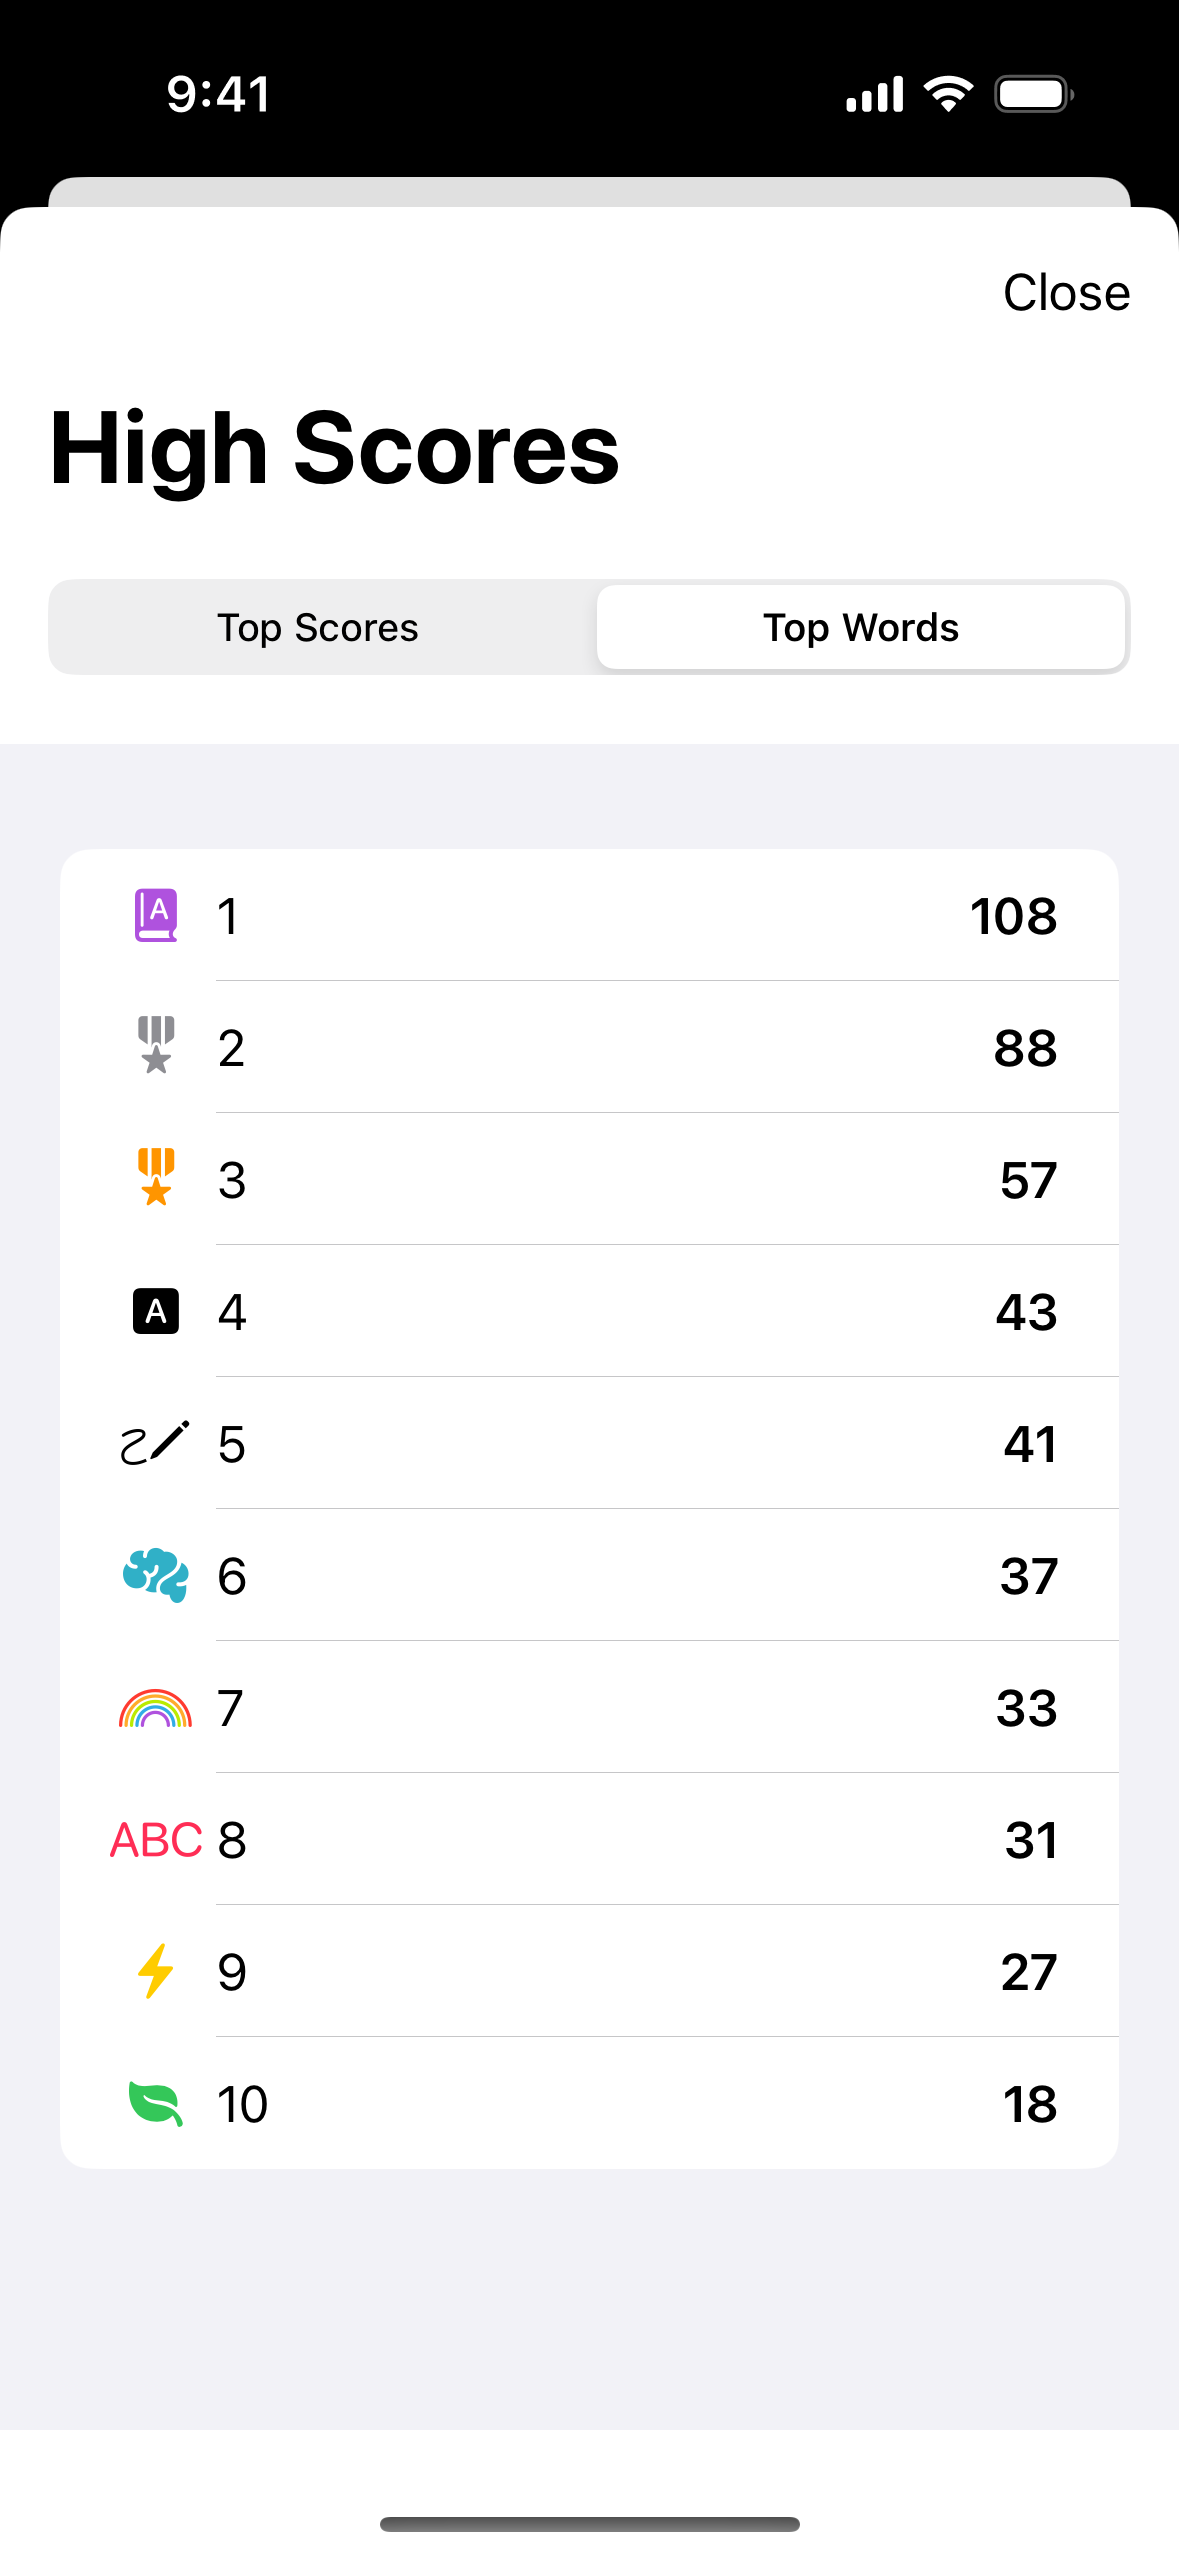This screenshot has height=2556, width=1179.
Task: Select the score value 57
Action: (x=1028, y=1180)
